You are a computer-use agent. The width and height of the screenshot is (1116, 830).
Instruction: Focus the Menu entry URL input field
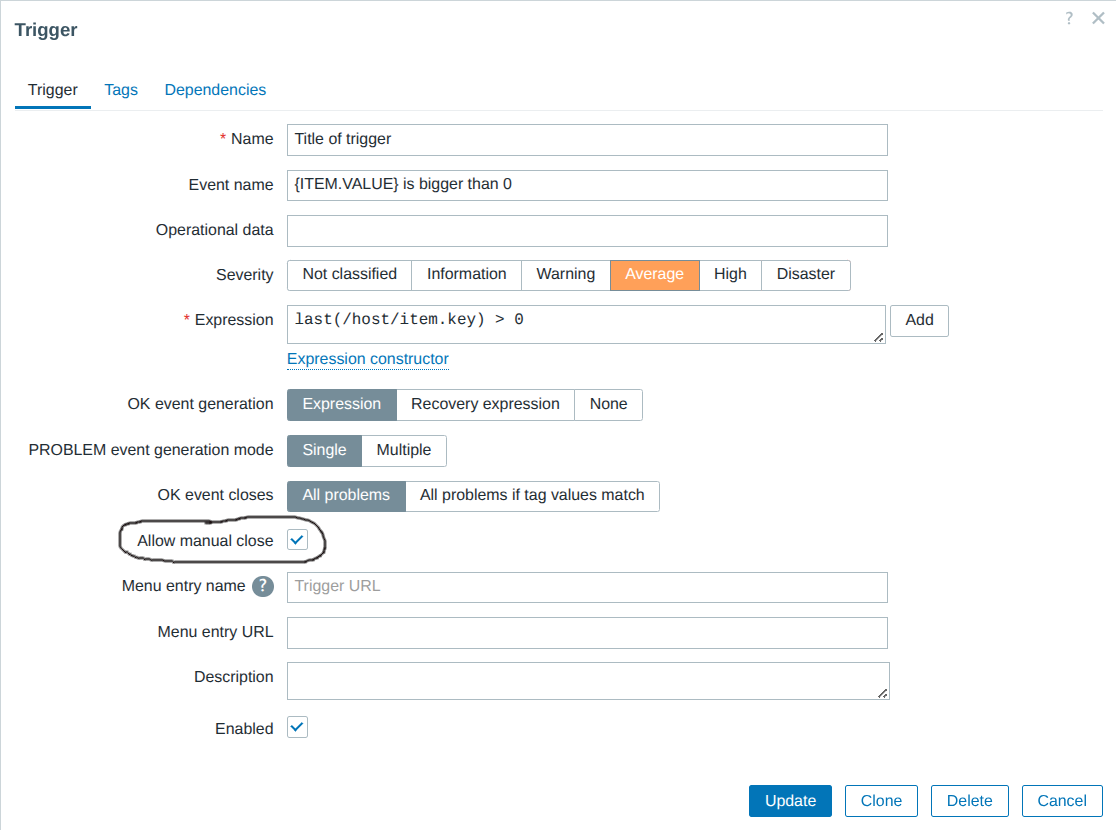(x=587, y=632)
